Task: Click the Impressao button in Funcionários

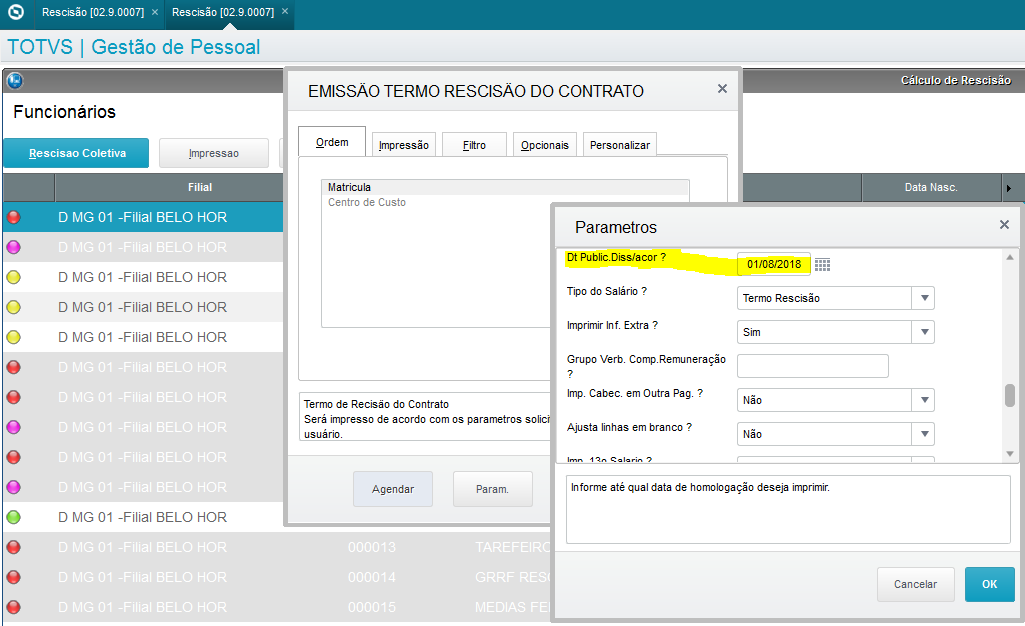Action: pos(214,153)
